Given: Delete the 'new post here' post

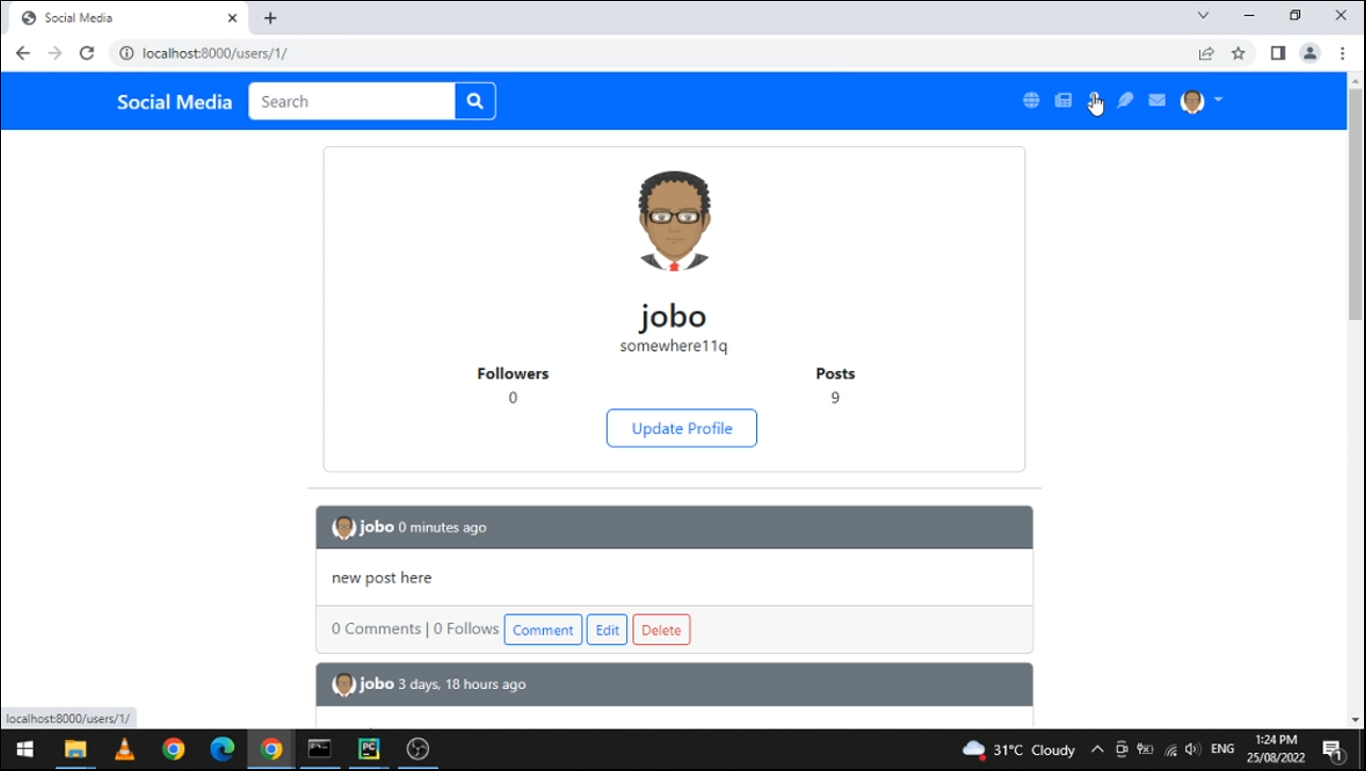Looking at the screenshot, I should click(x=661, y=630).
